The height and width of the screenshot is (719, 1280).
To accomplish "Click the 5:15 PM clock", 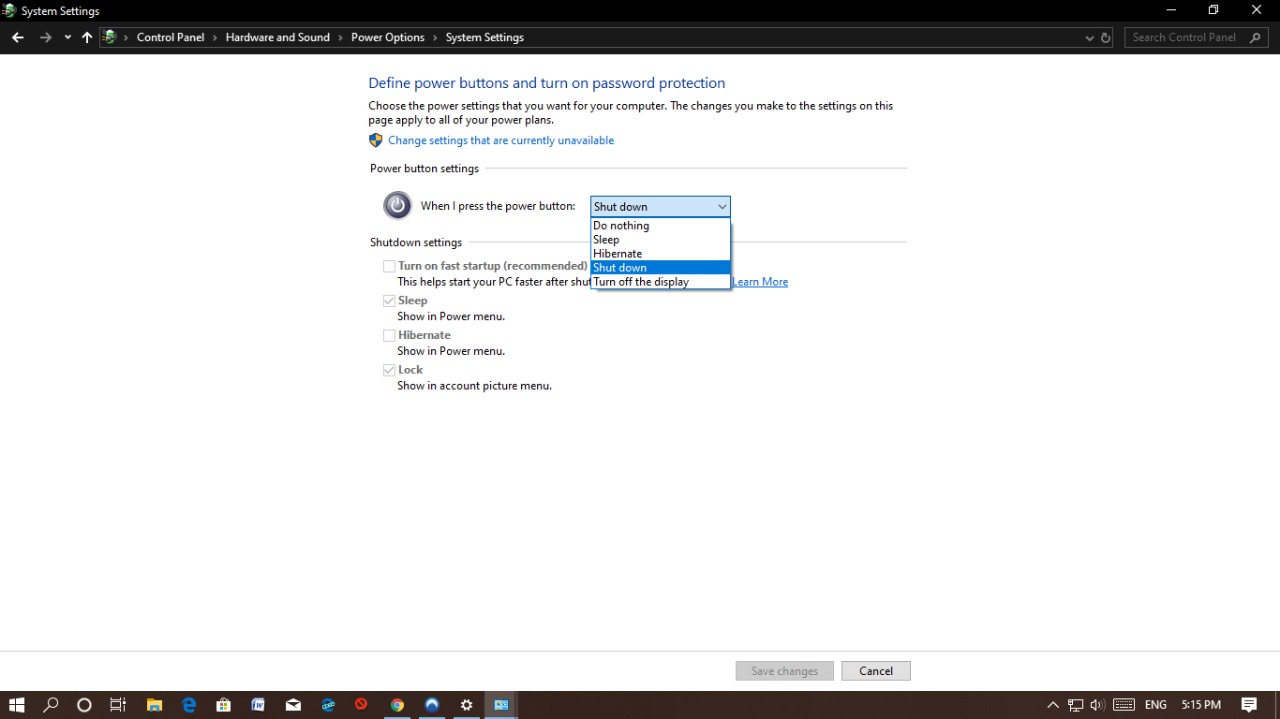I will pos(1201,705).
